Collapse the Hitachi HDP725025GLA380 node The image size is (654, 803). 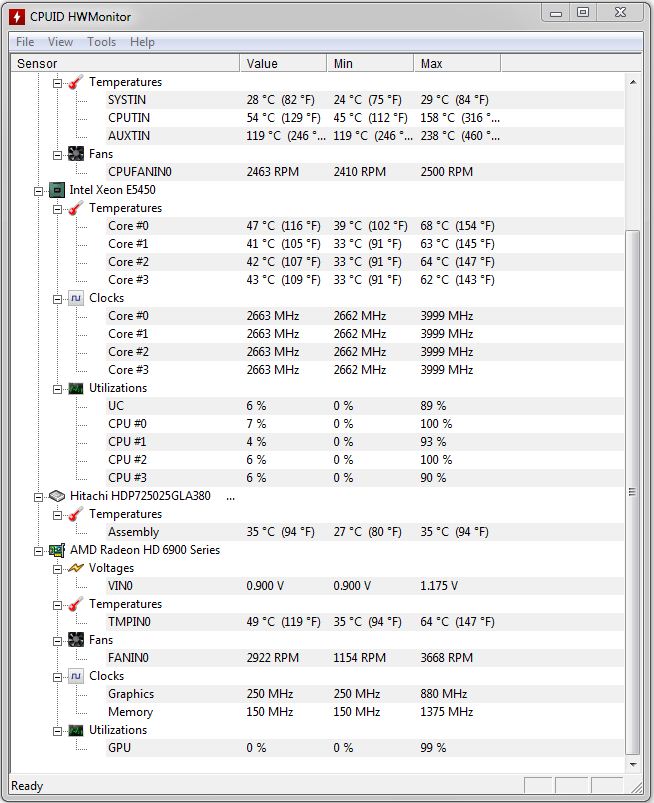pyautogui.click(x=39, y=496)
